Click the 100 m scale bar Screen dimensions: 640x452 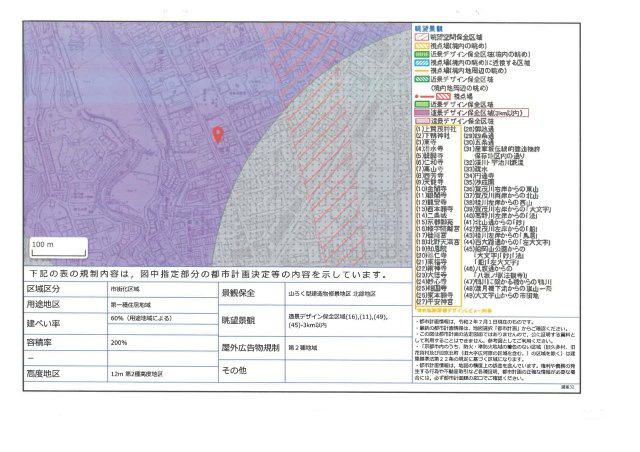59,248
